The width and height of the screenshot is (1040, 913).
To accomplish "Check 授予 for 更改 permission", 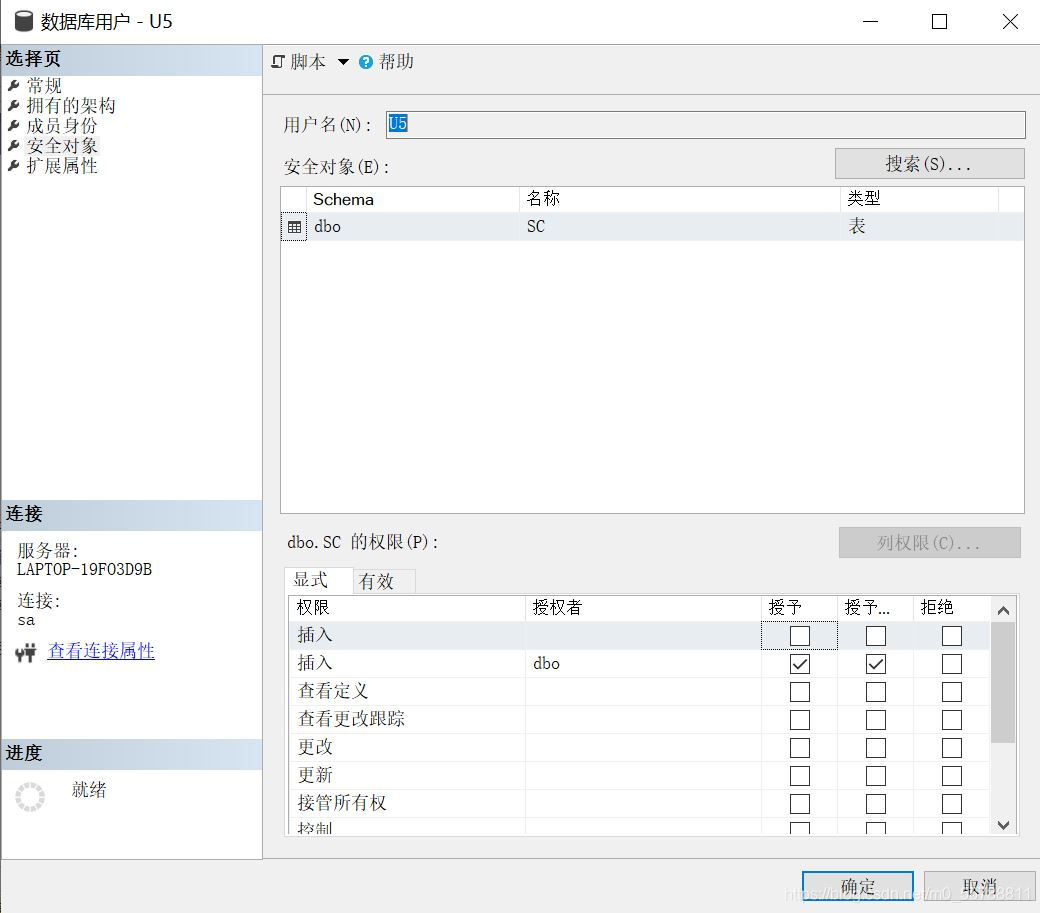I will click(x=800, y=748).
